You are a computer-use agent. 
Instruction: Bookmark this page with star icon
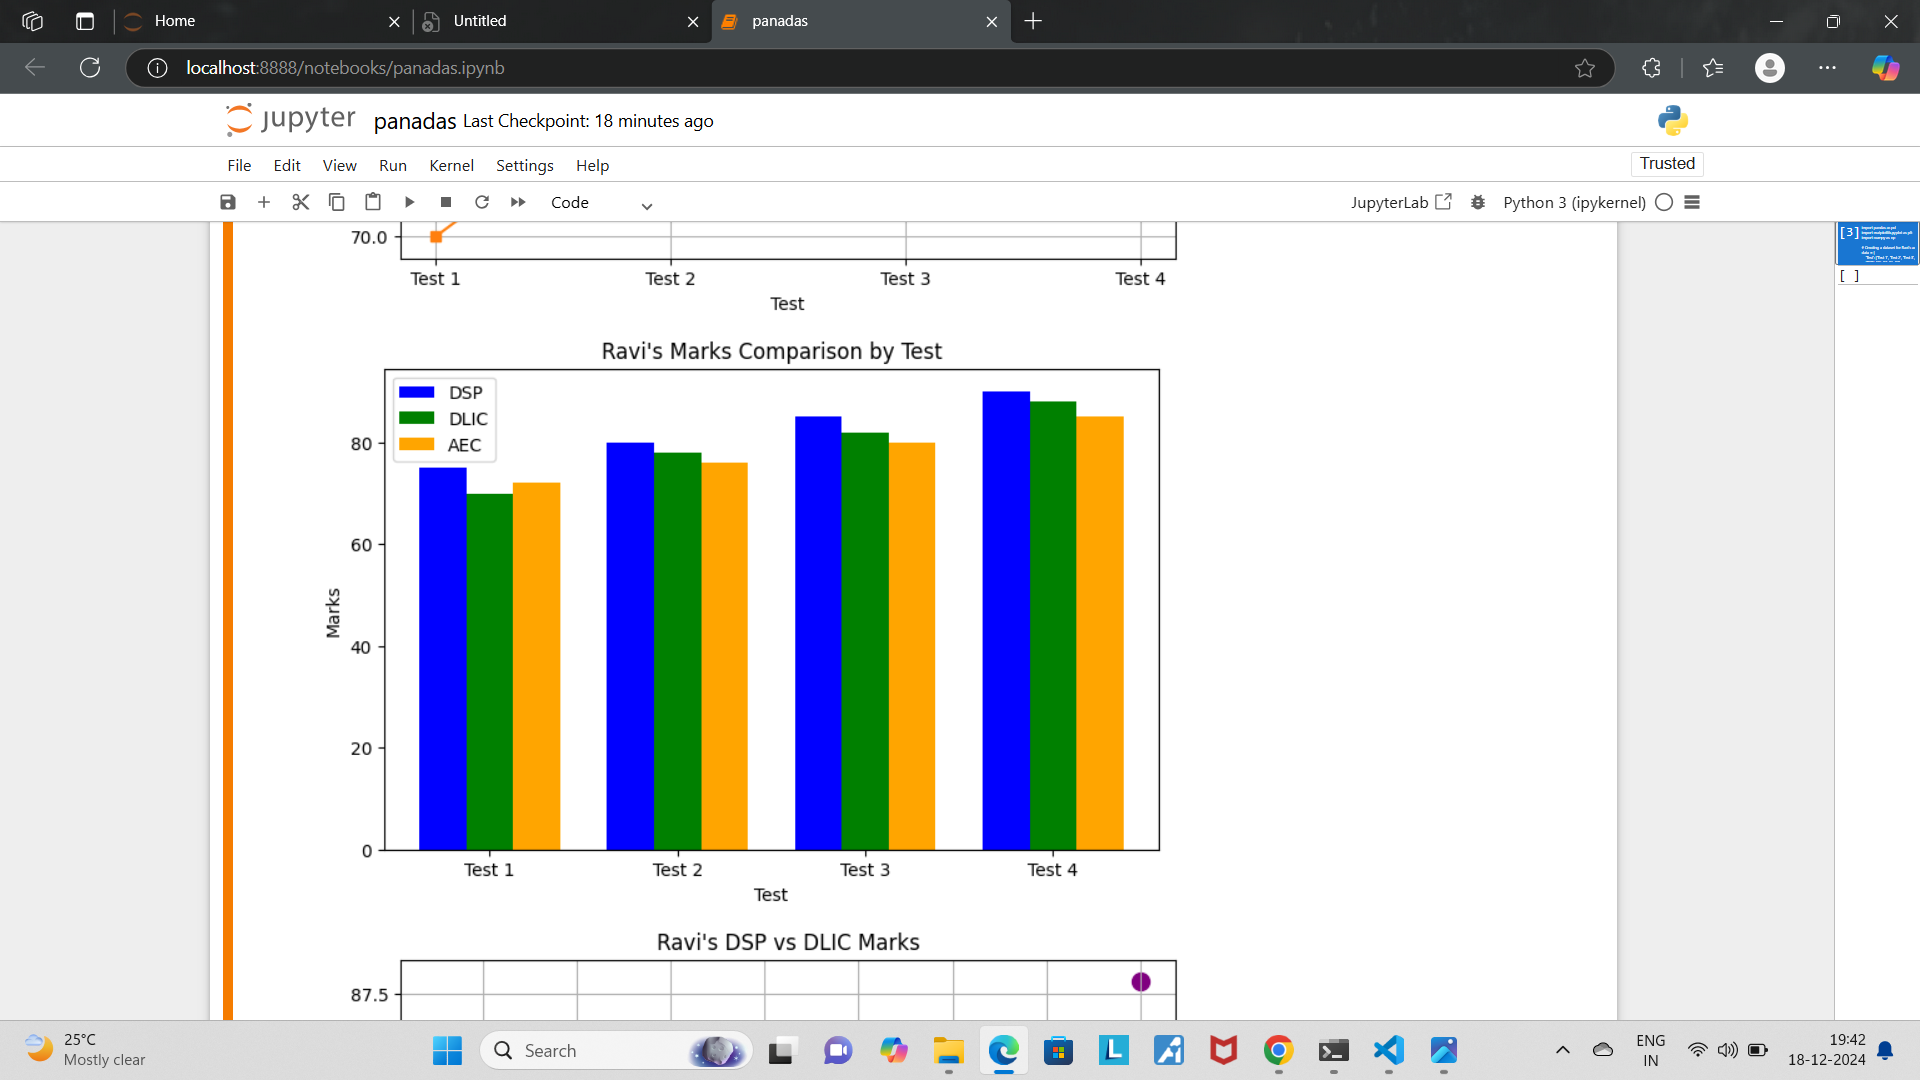point(1585,68)
